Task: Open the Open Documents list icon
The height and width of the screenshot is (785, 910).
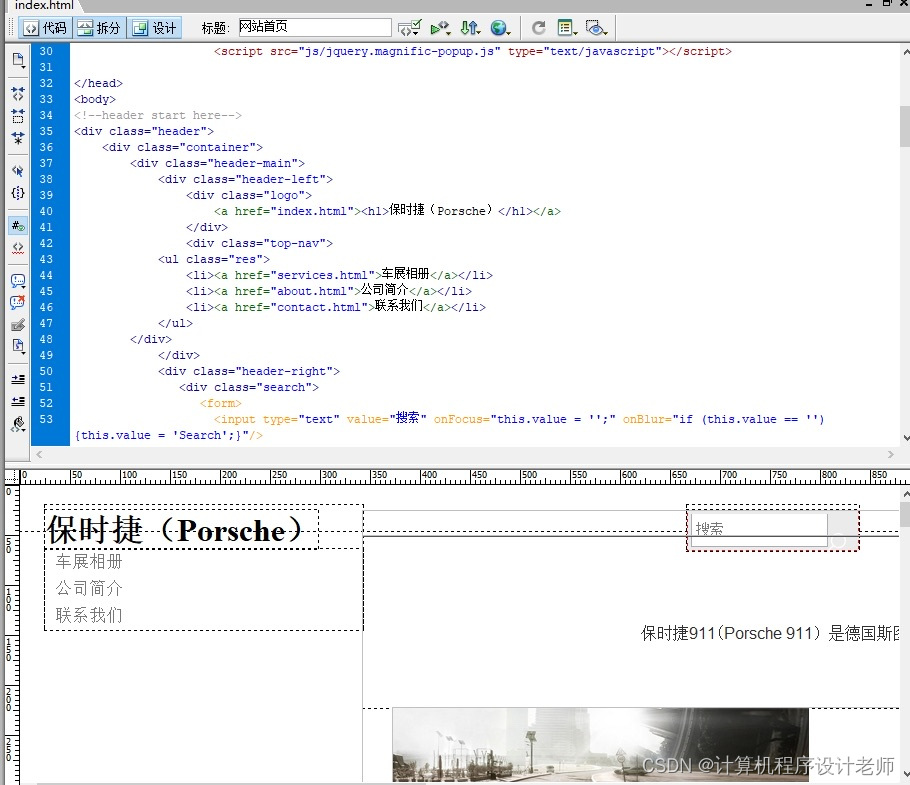Action: pyautogui.click(x=18, y=60)
